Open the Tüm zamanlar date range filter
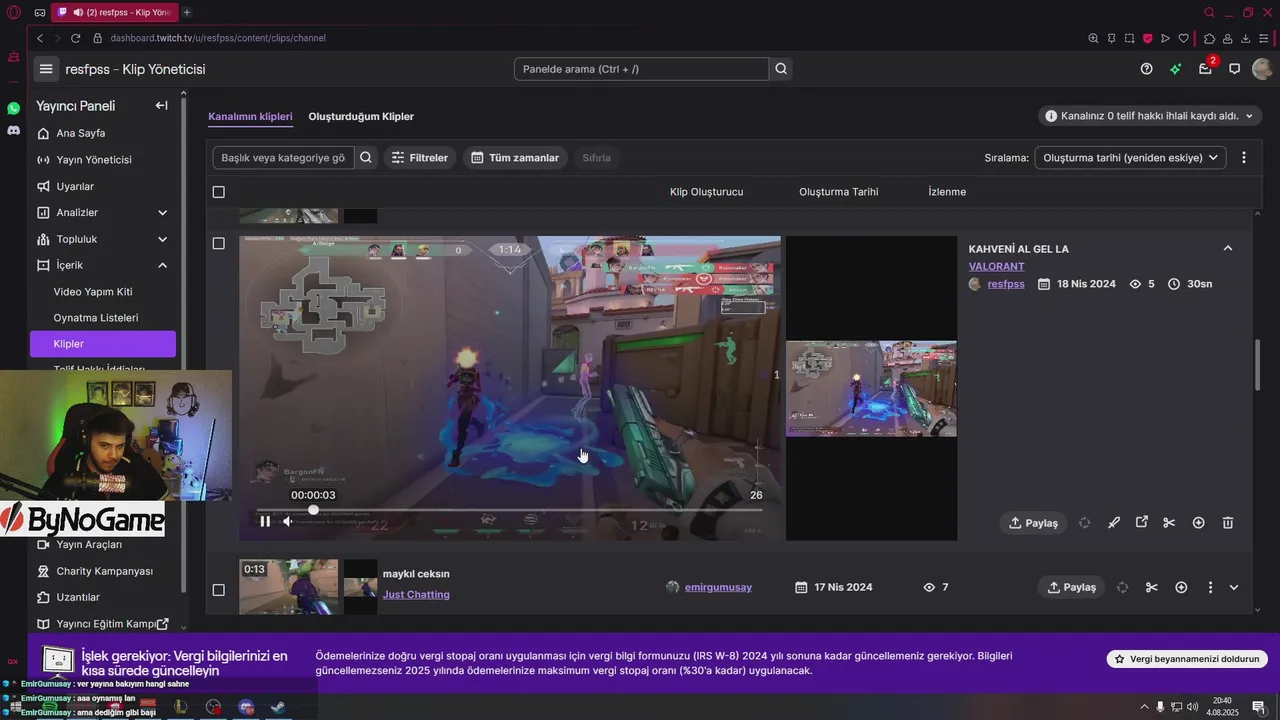 pyautogui.click(x=515, y=157)
